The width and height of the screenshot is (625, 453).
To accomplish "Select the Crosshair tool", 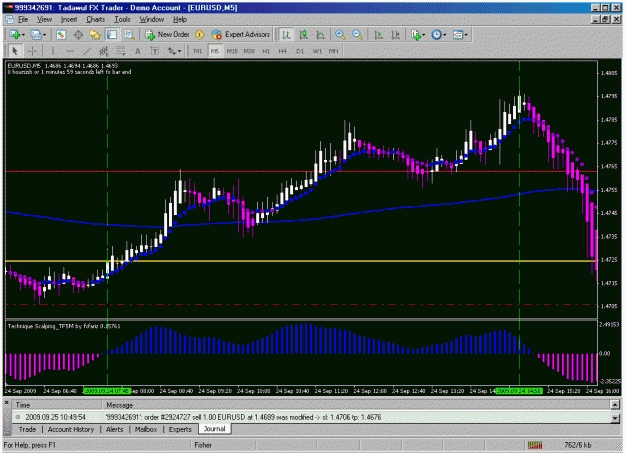I will click(x=32, y=51).
